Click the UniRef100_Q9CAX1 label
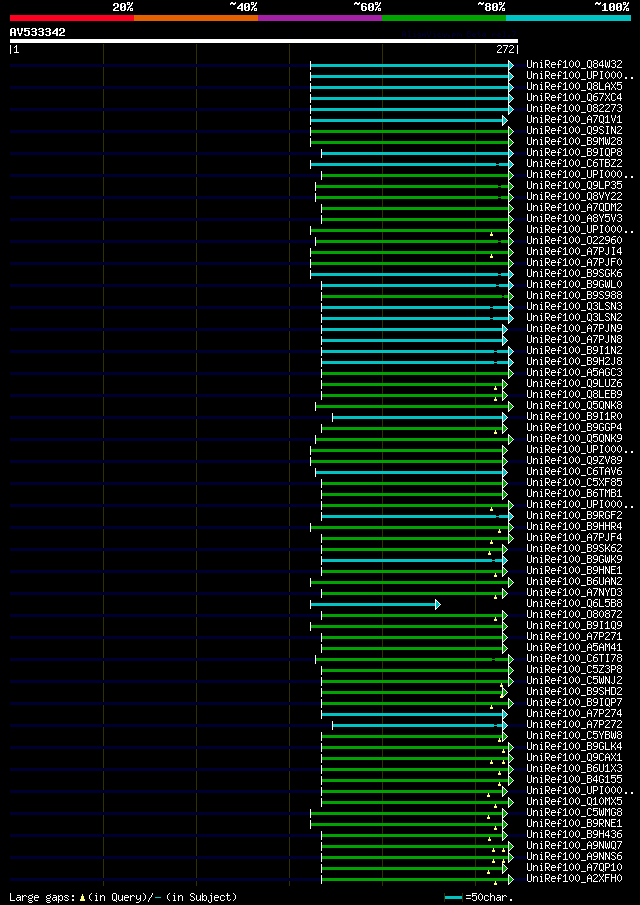Screen dimensions: 640x905 point(574,758)
